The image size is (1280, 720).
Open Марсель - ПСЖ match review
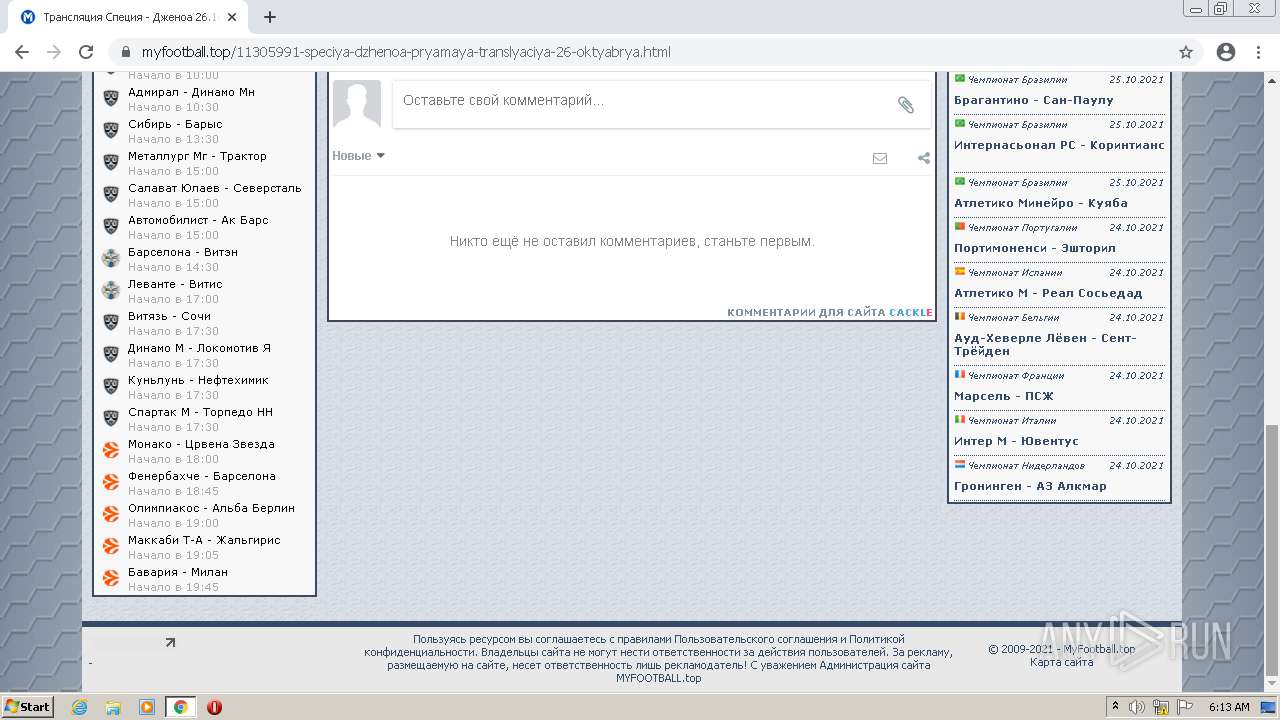click(x=1004, y=396)
